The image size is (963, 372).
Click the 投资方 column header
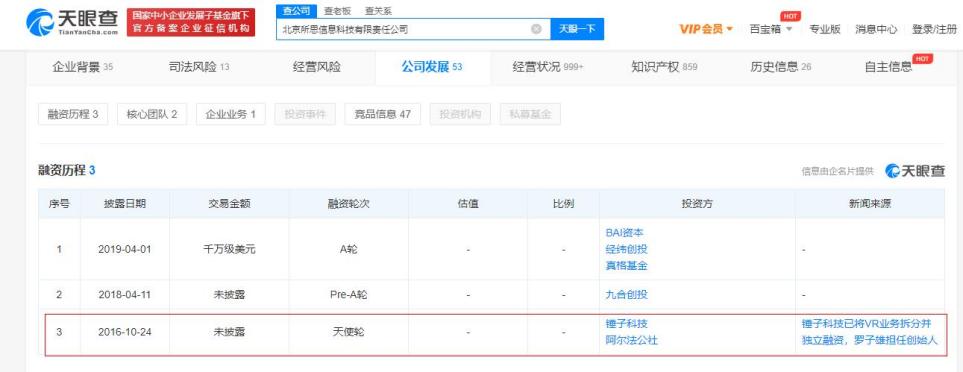pos(697,204)
